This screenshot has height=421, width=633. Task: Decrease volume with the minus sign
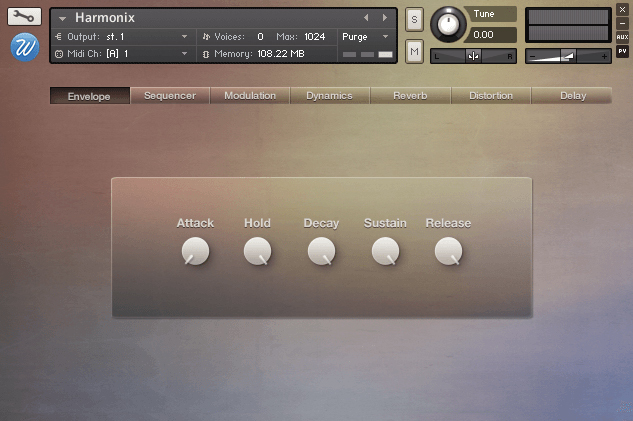coord(532,57)
